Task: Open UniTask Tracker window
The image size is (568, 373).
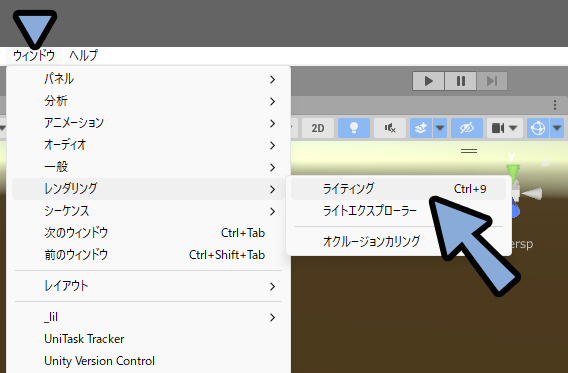Action: coord(148,339)
